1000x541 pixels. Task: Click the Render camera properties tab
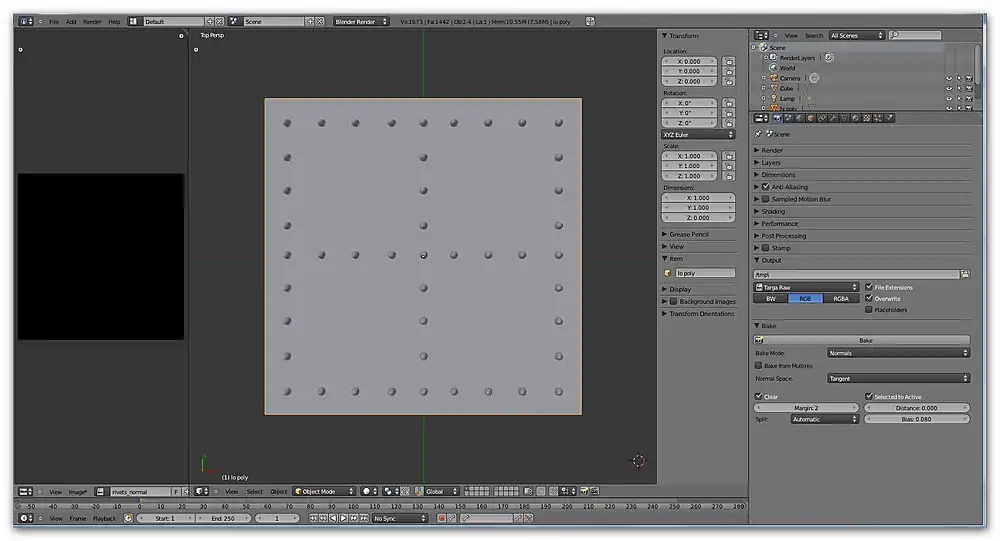coord(777,118)
